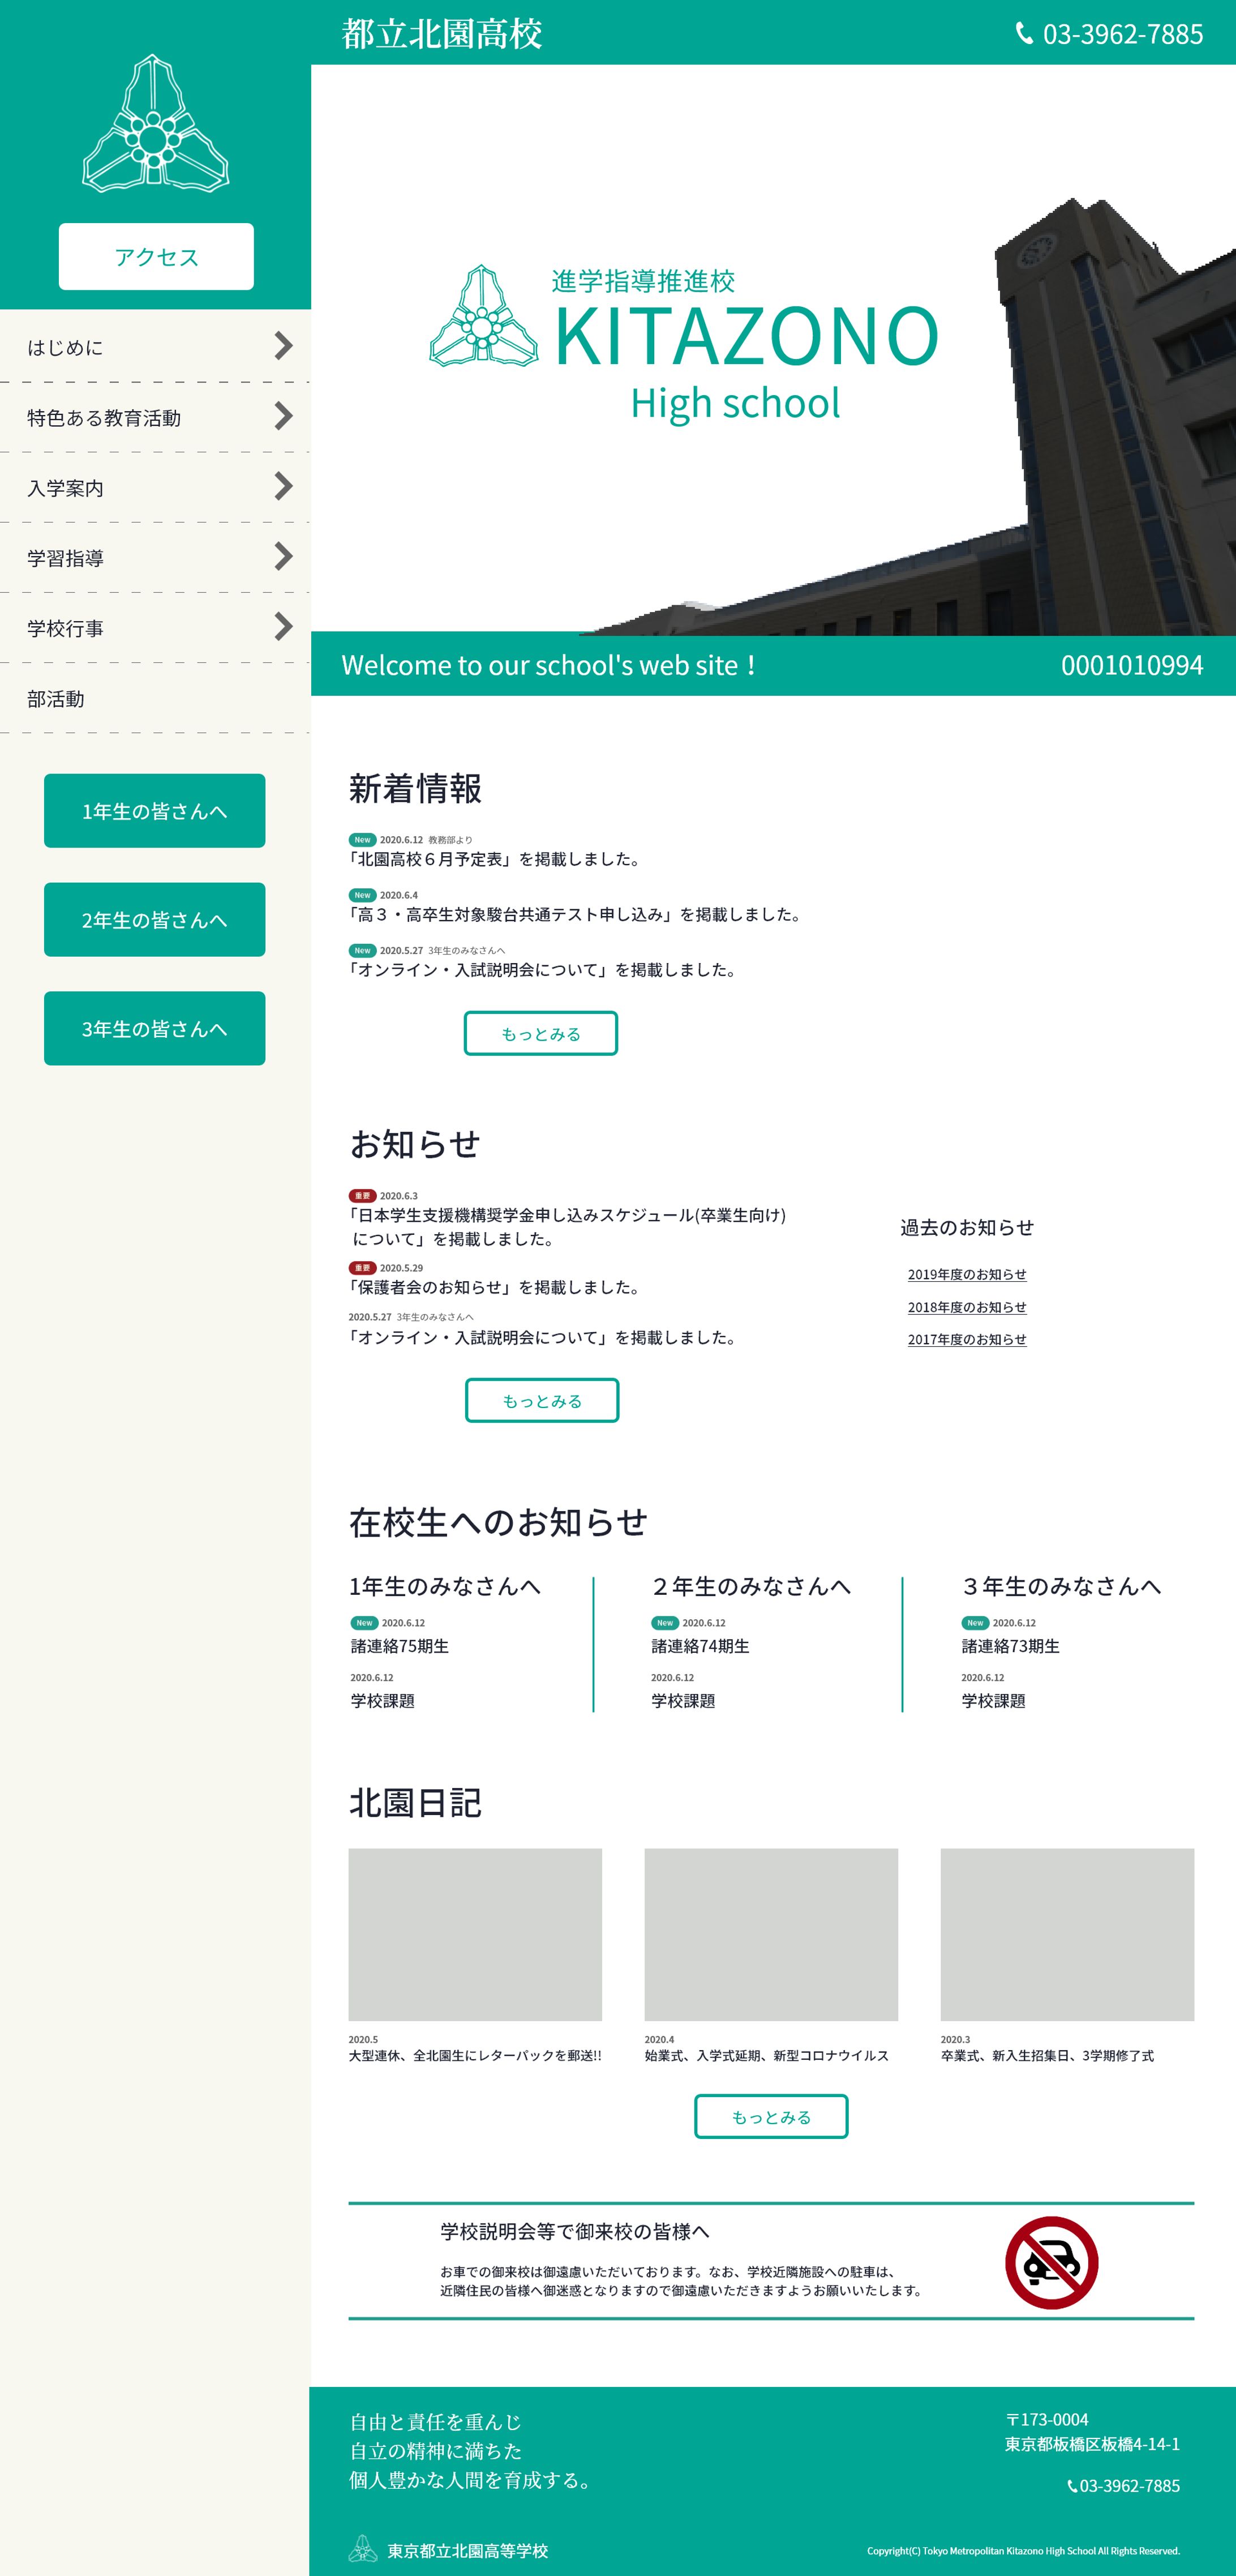Open the 入学案内 menu item
This screenshot has height=2576, width=1236.
click(x=155, y=487)
